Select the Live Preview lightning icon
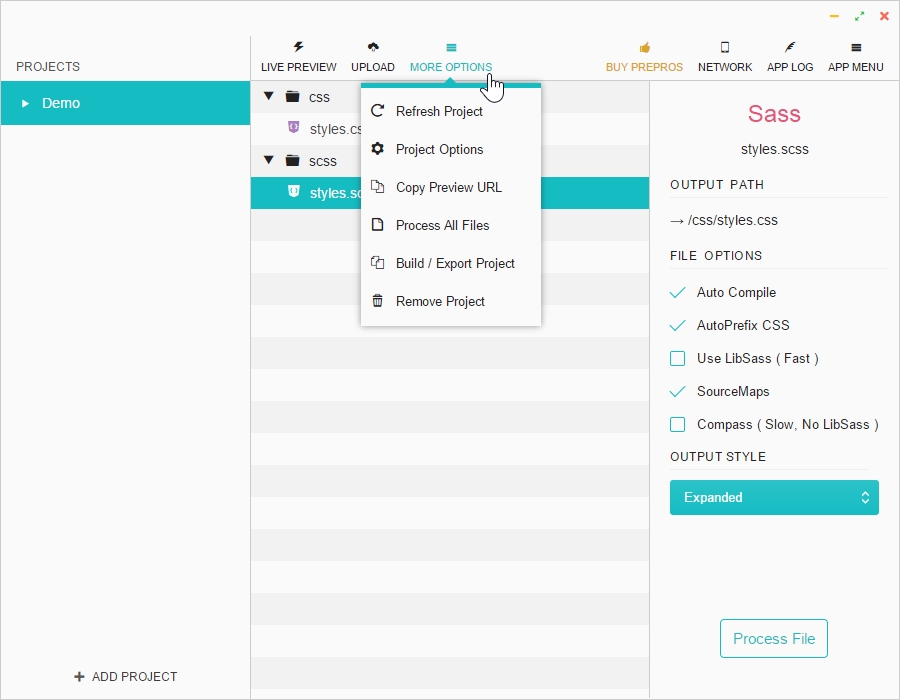 coord(298,46)
